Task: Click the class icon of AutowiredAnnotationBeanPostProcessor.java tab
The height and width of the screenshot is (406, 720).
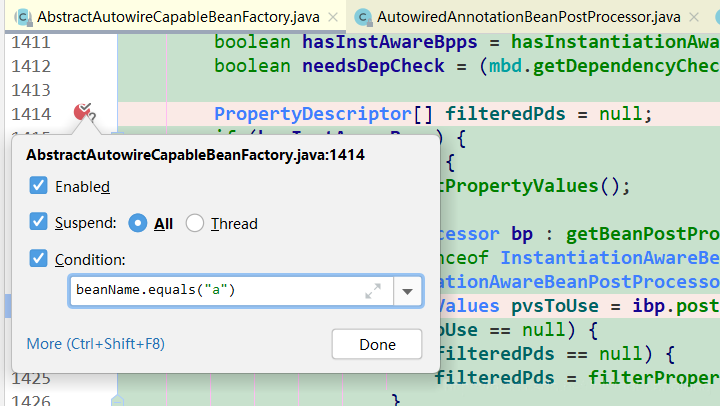Action: [363, 17]
